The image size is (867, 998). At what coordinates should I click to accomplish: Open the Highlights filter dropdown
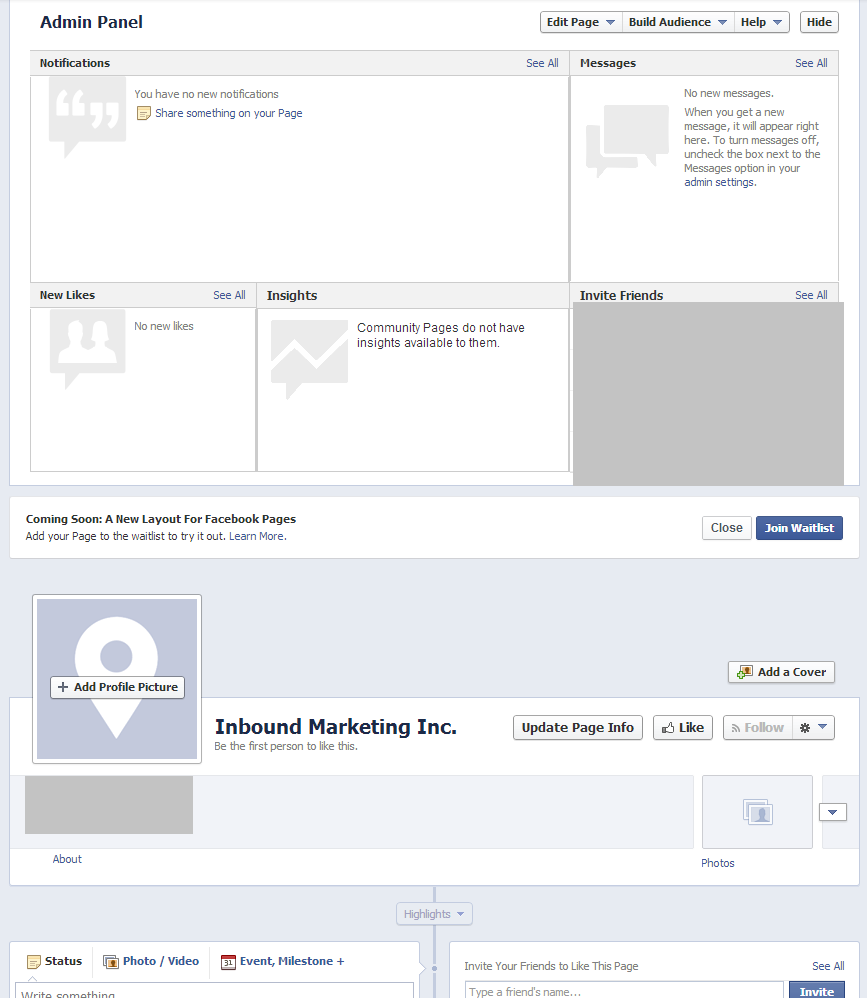point(434,914)
